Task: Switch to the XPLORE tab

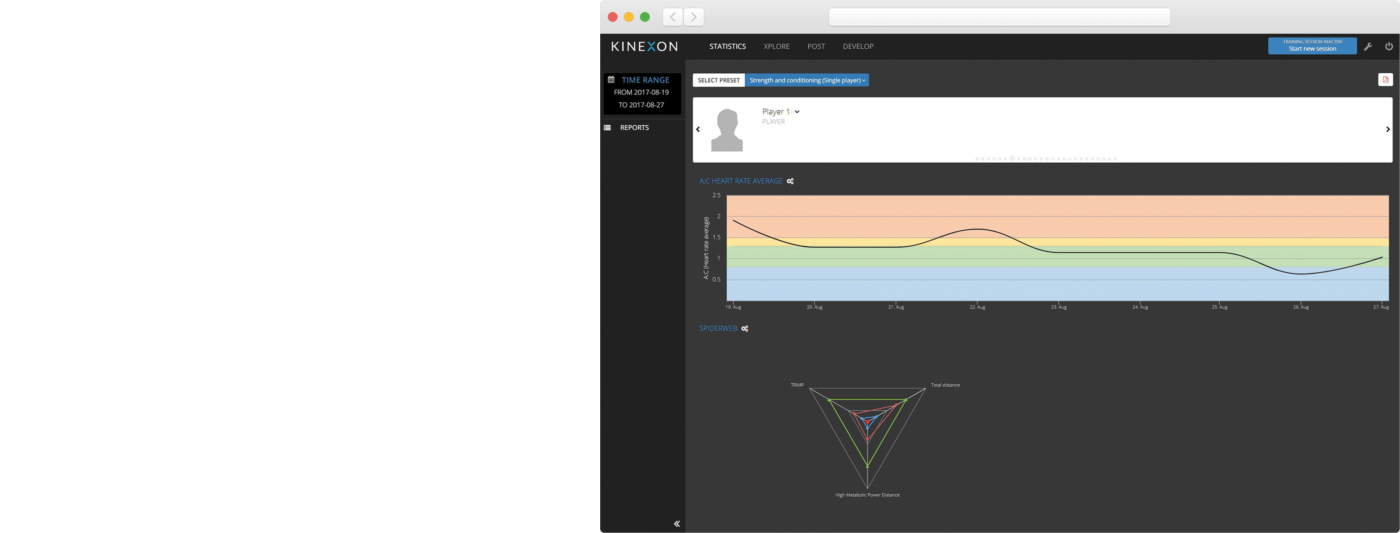Action: [x=776, y=46]
